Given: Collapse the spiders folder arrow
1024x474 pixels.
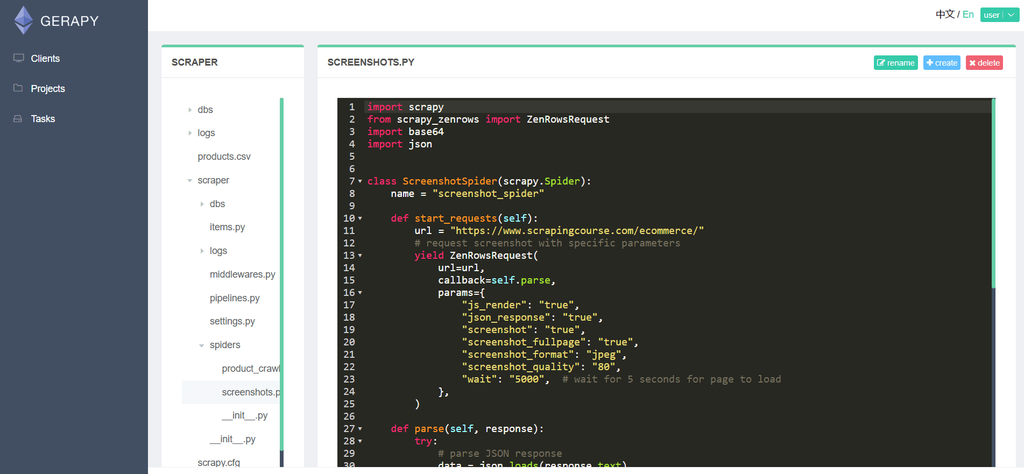Looking at the screenshot, I should tap(202, 345).
